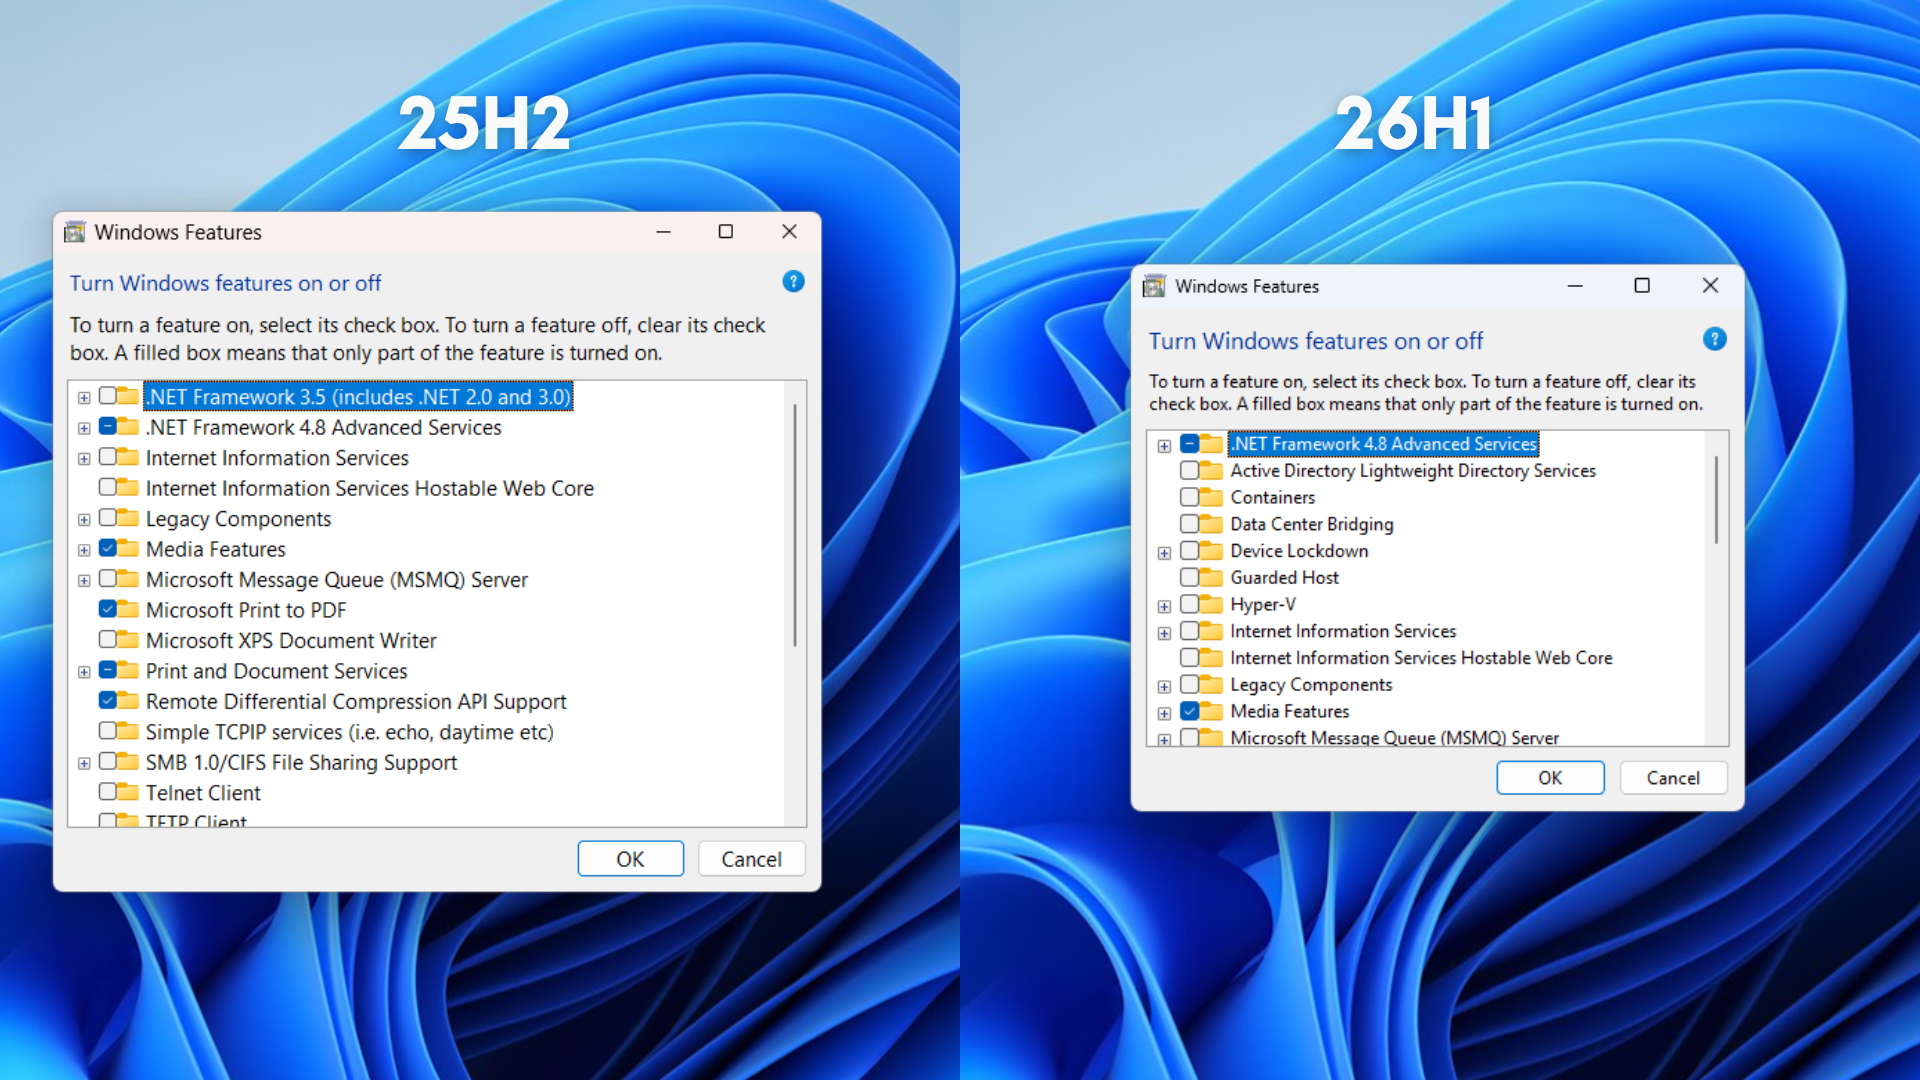
Task: Enable the Data Center Bridging checkbox
Action: (x=1189, y=523)
